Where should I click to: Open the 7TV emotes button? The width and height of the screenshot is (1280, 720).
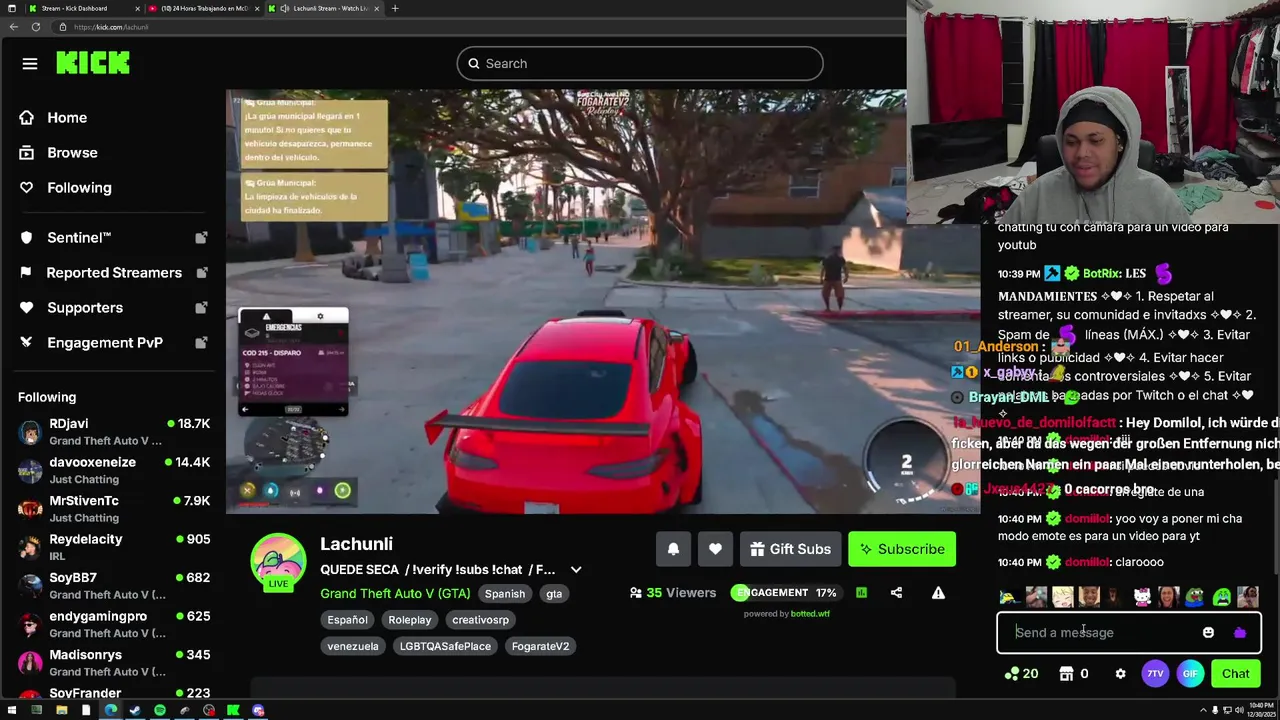(x=1155, y=674)
